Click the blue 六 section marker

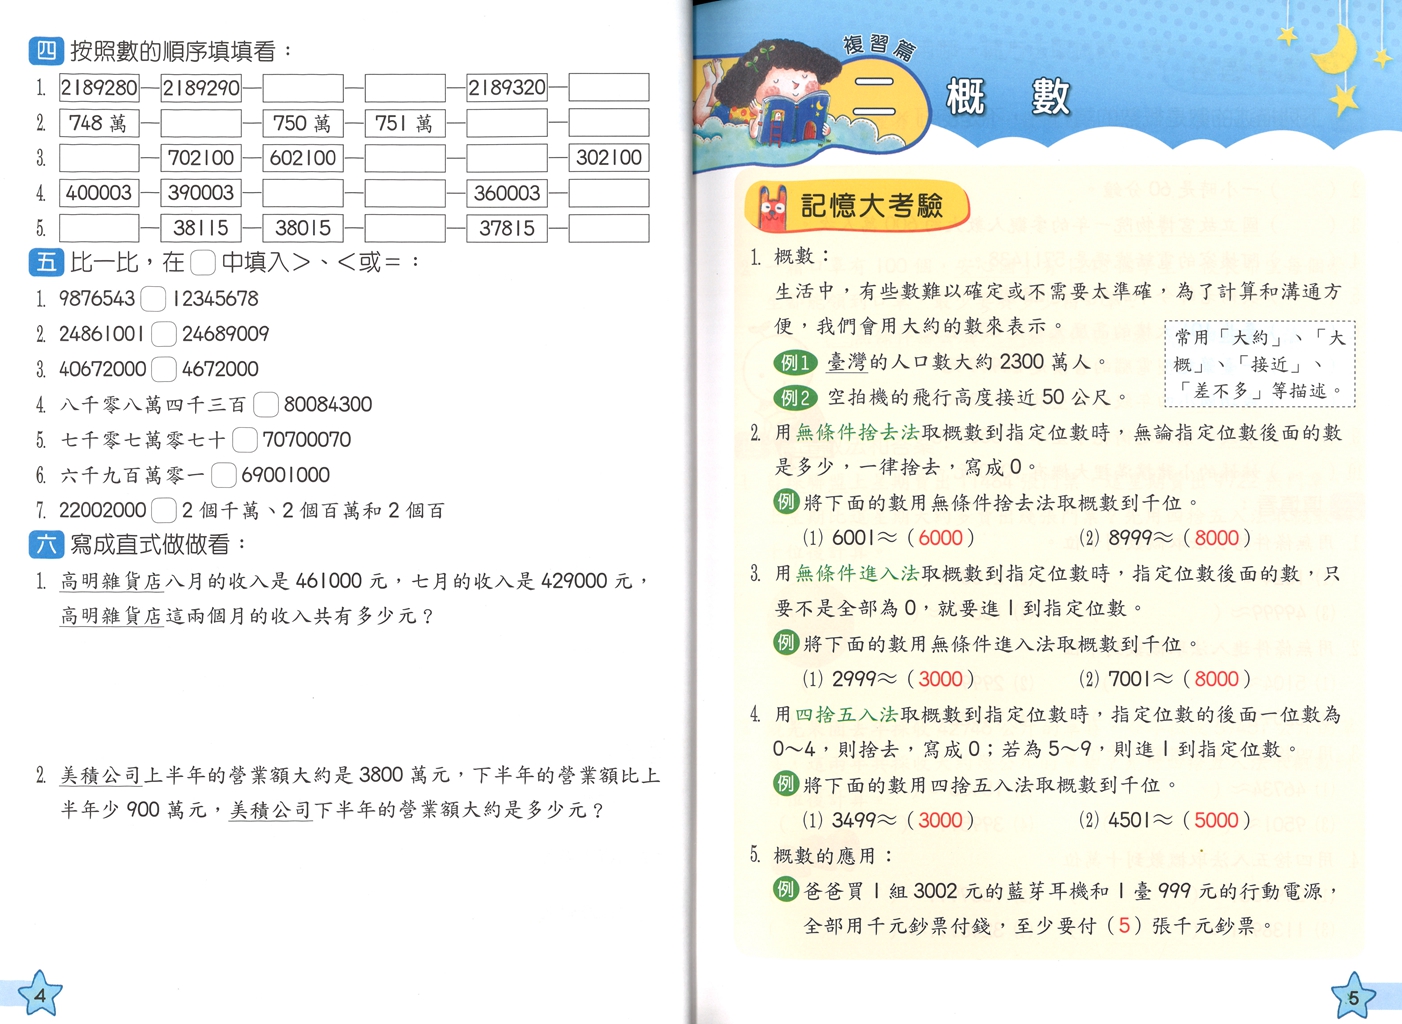[x=46, y=545]
